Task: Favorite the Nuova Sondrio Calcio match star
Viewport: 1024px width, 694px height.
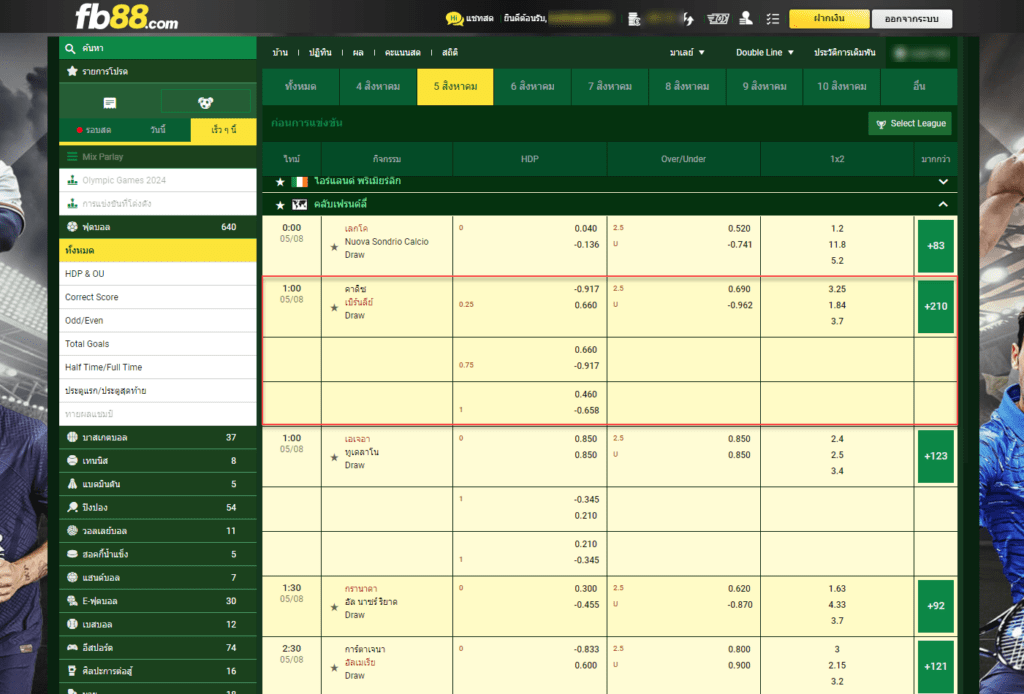Action: coord(334,247)
